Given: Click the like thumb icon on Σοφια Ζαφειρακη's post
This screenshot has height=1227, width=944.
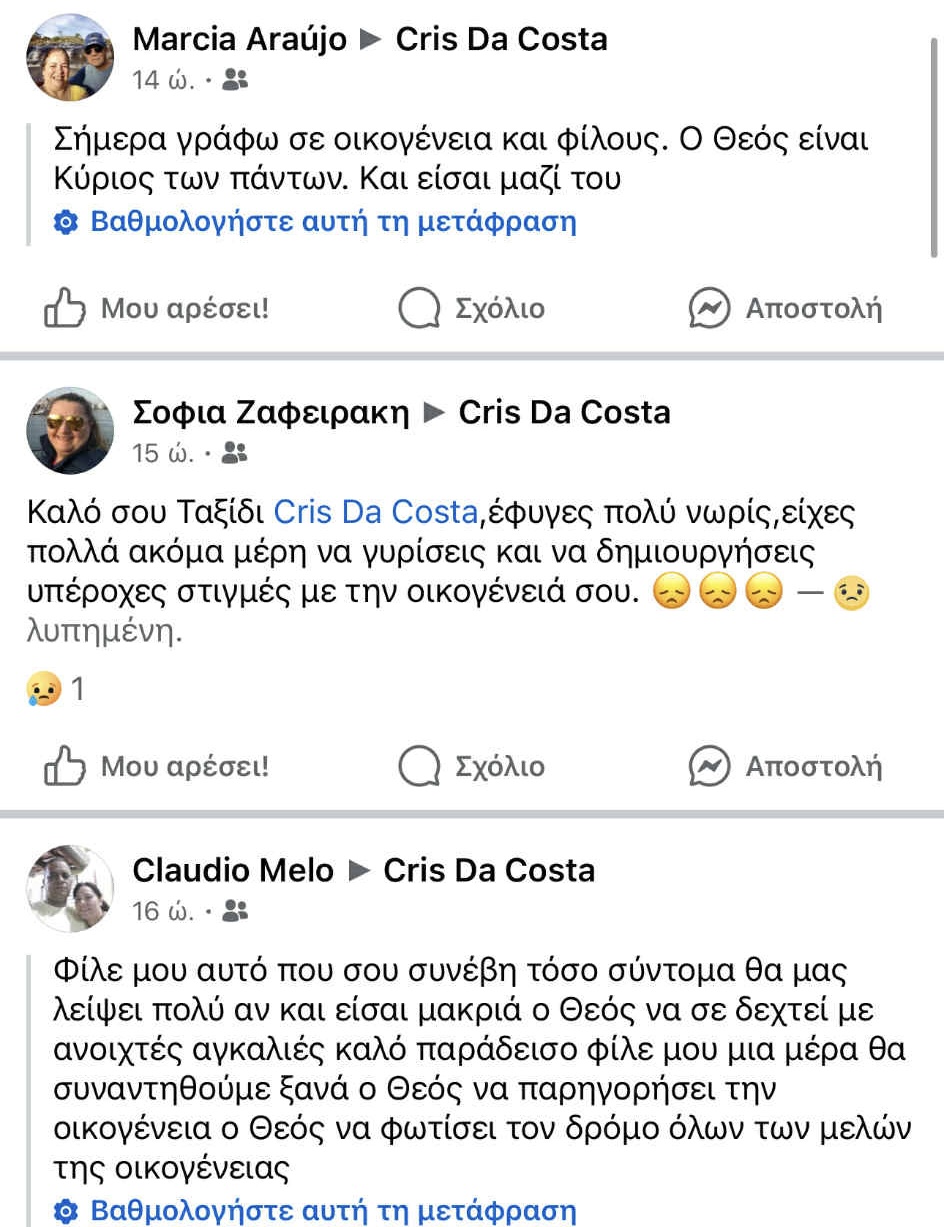Looking at the screenshot, I should [64, 766].
